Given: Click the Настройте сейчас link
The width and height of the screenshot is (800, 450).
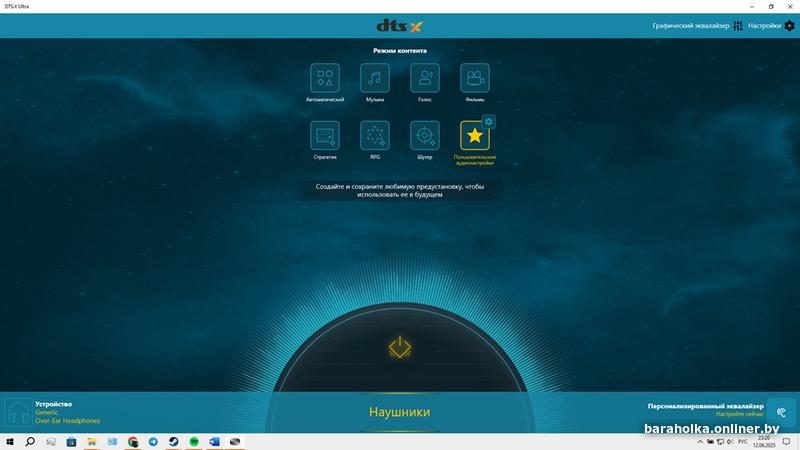Looking at the screenshot, I should click(740, 414).
